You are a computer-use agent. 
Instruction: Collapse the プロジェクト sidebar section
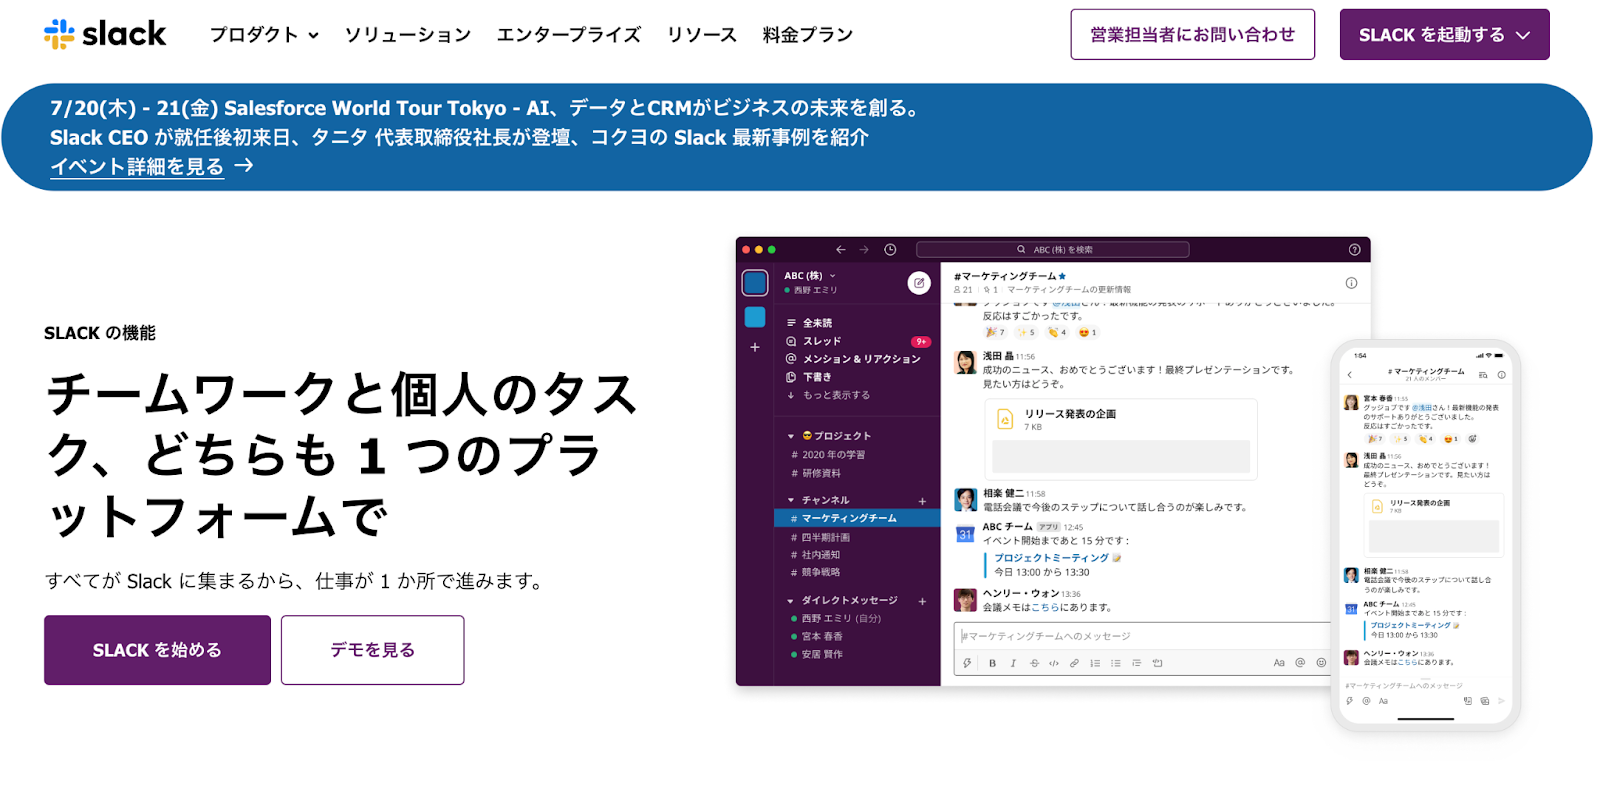coord(791,436)
